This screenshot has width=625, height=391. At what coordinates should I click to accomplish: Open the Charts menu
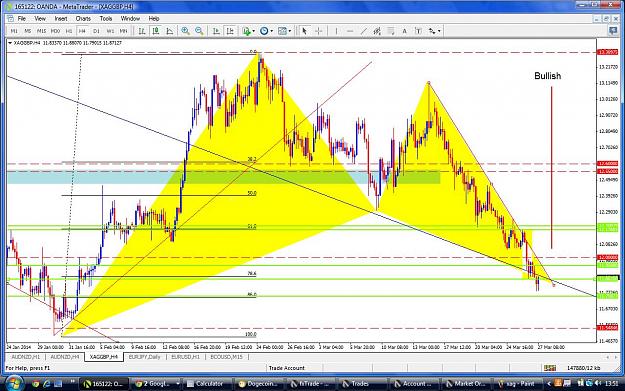83,18
